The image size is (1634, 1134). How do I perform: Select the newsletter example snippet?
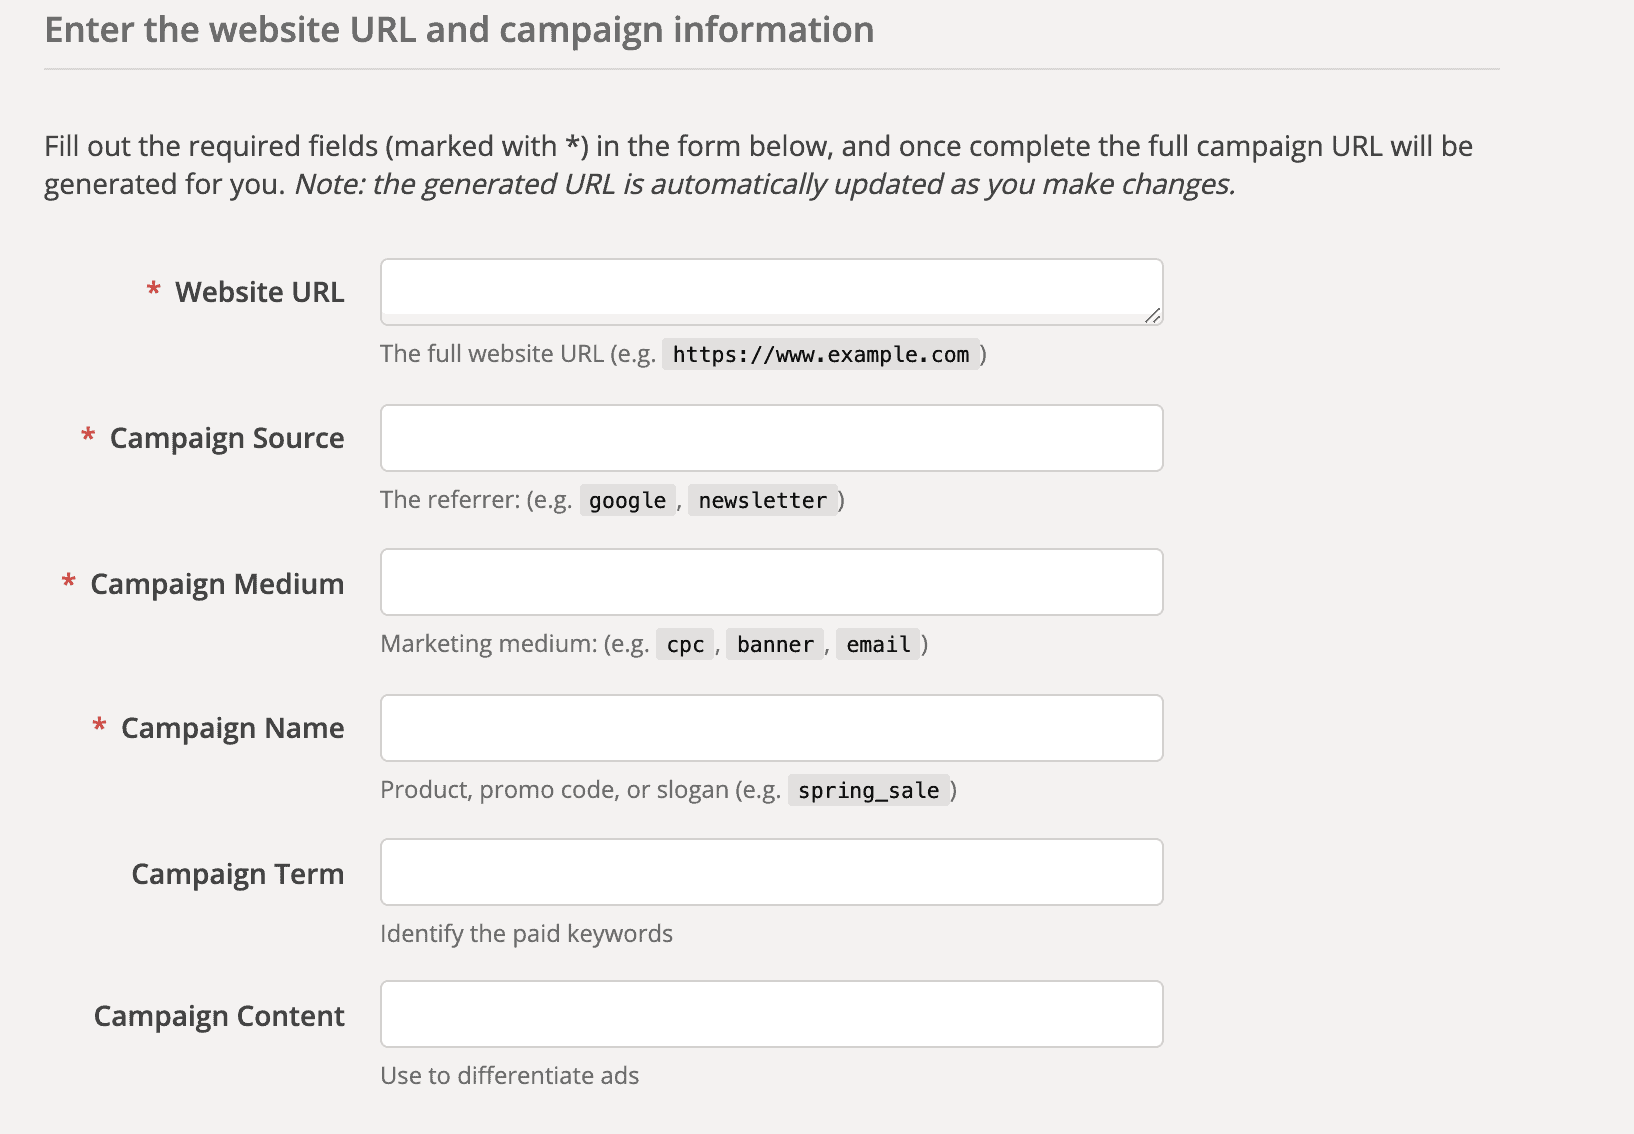tap(763, 500)
